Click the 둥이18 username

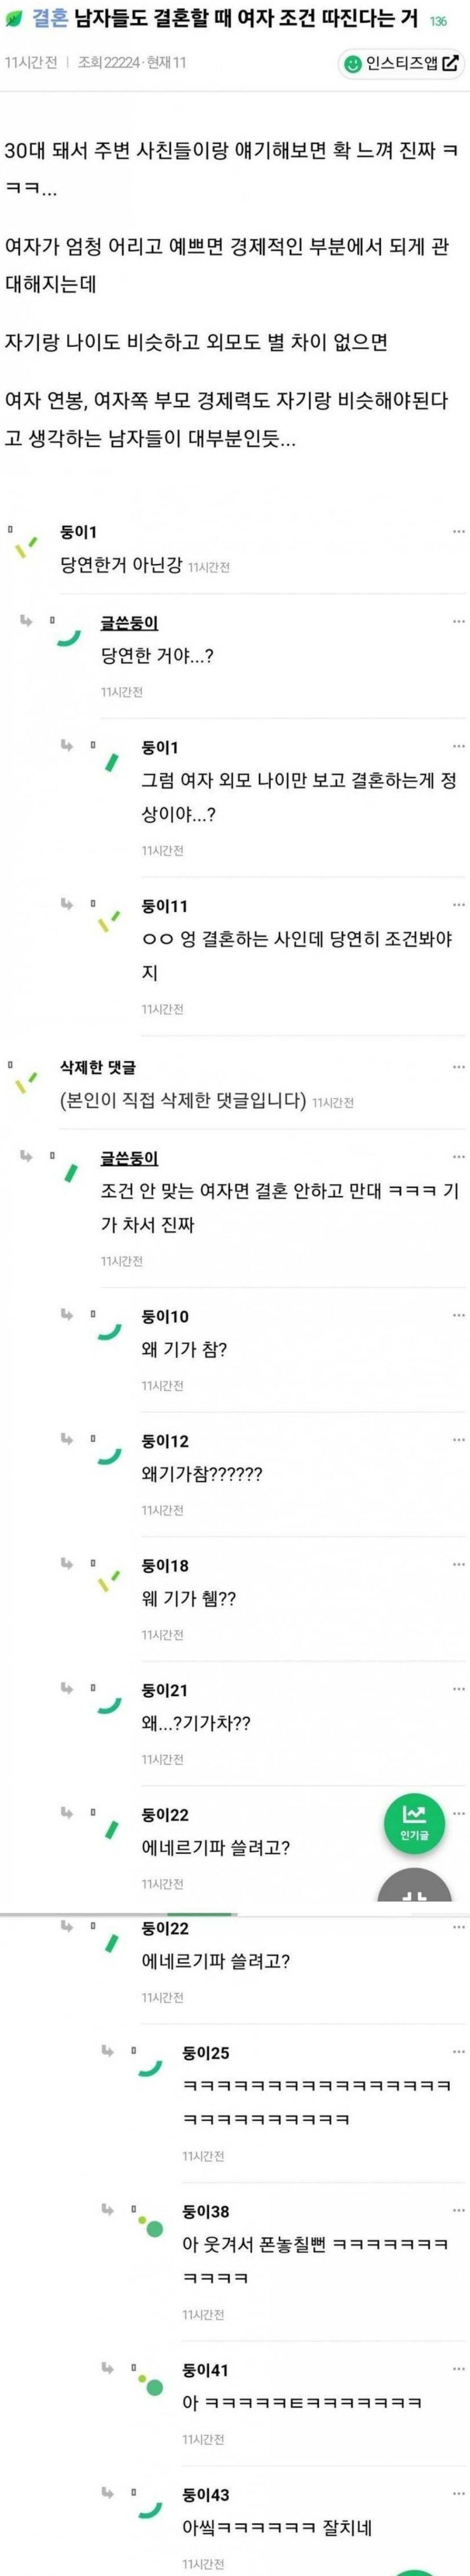[165, 1565]
